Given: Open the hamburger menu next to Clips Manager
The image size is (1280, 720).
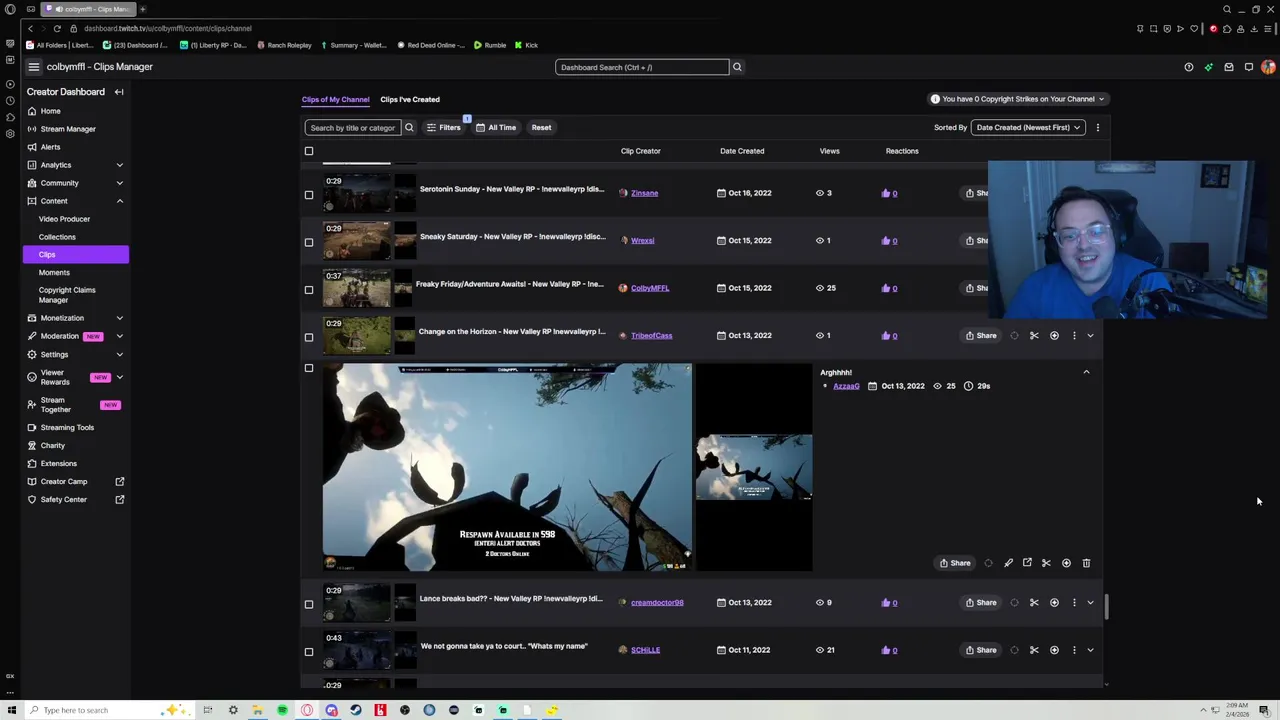Looking at the screenshot, I should click(x=33, y=67).
